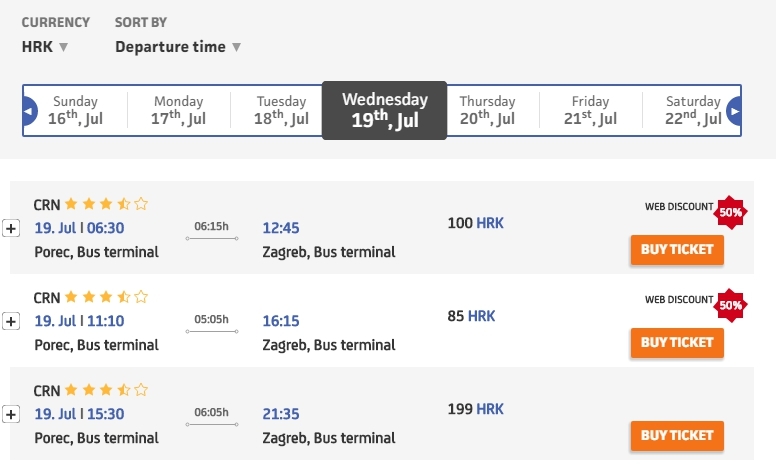Open the HRK currency dropdown

tap(45, 47)
